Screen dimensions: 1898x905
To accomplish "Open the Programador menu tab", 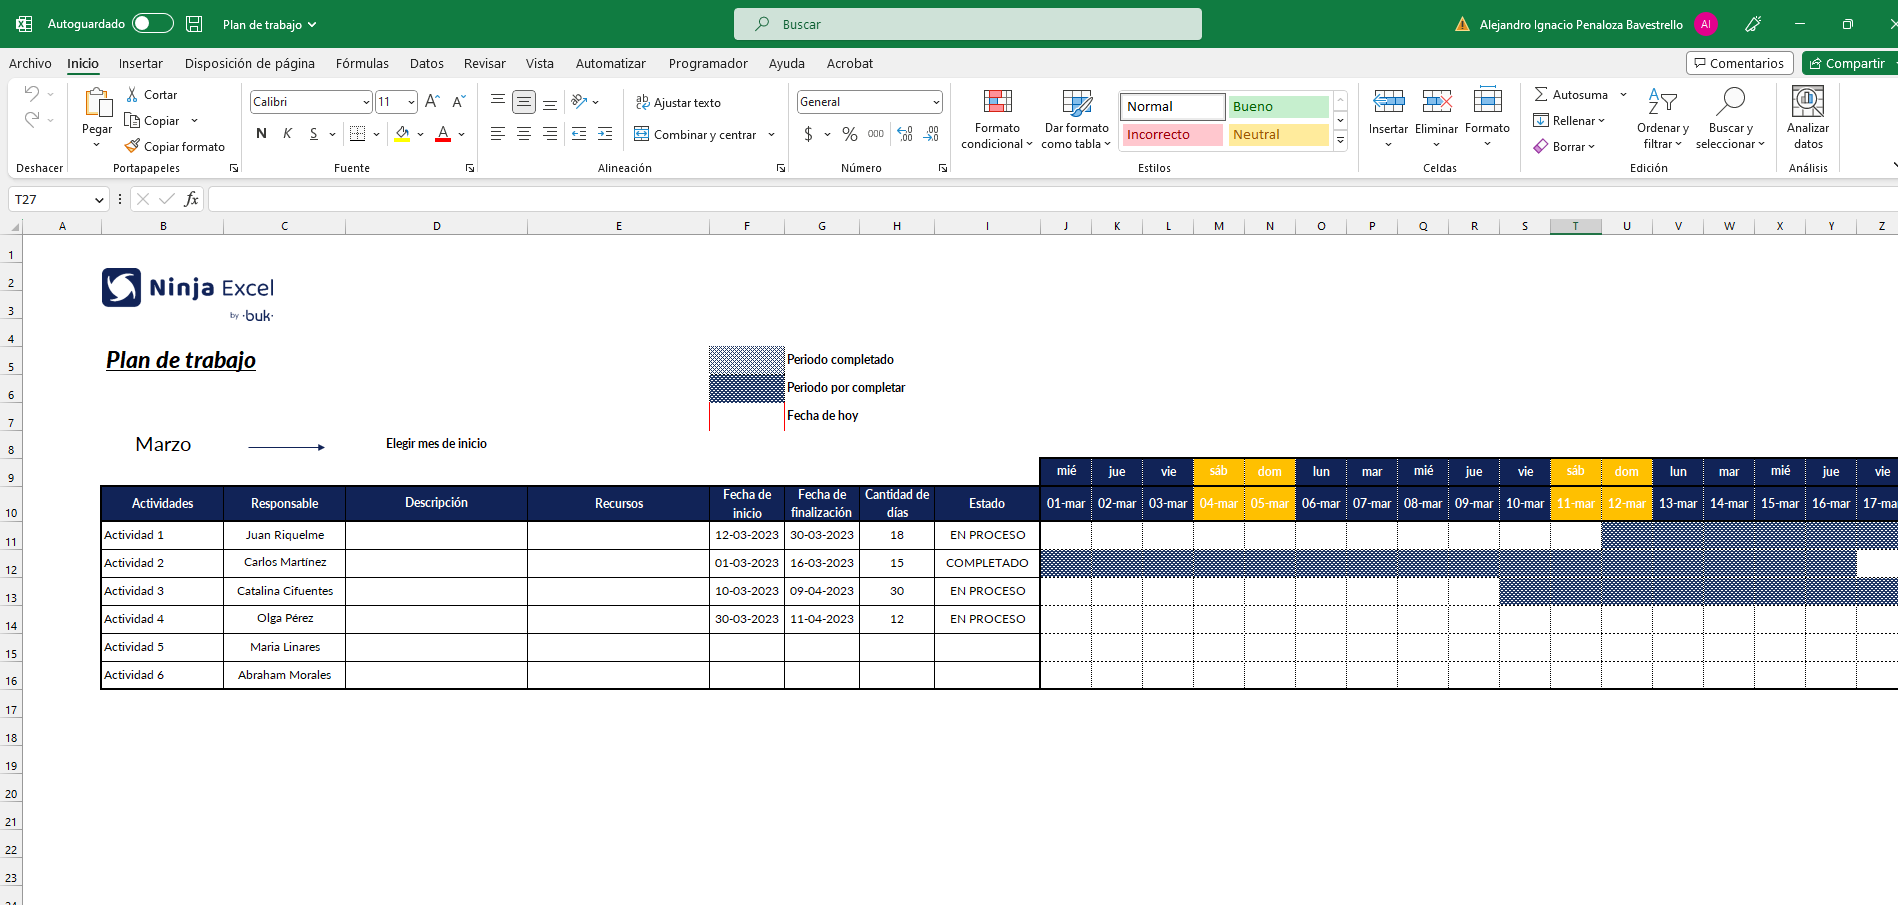I will [707, 63].
